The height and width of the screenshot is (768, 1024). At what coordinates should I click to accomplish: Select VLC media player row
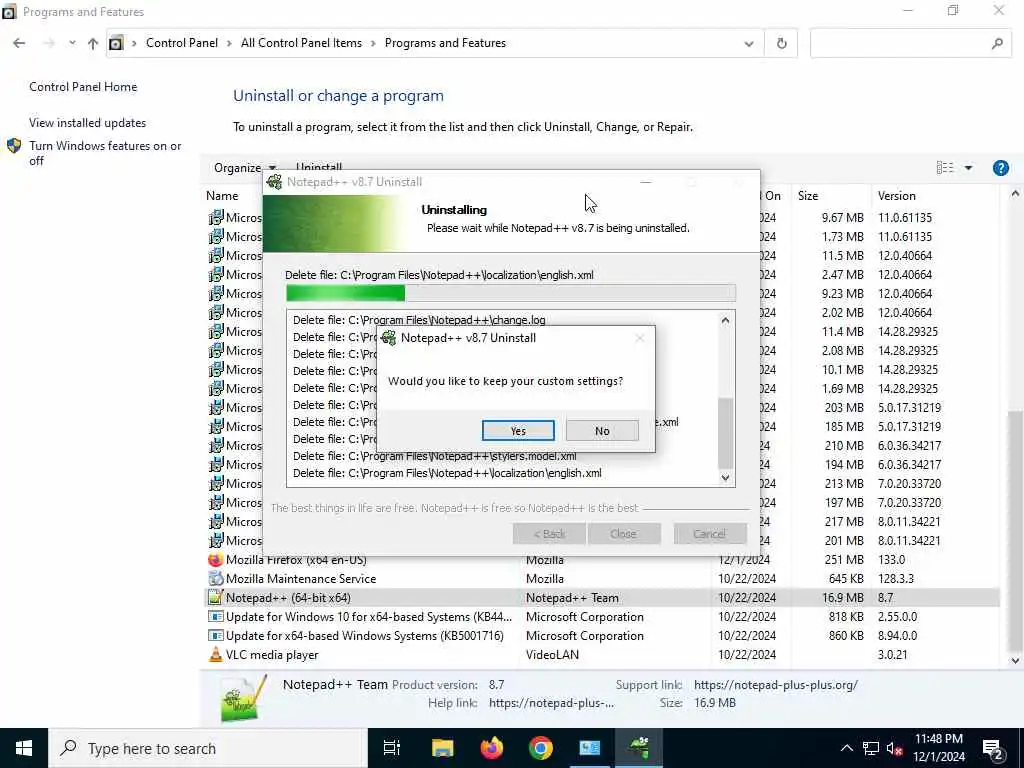pyautogui.click(x=601, y=654)
